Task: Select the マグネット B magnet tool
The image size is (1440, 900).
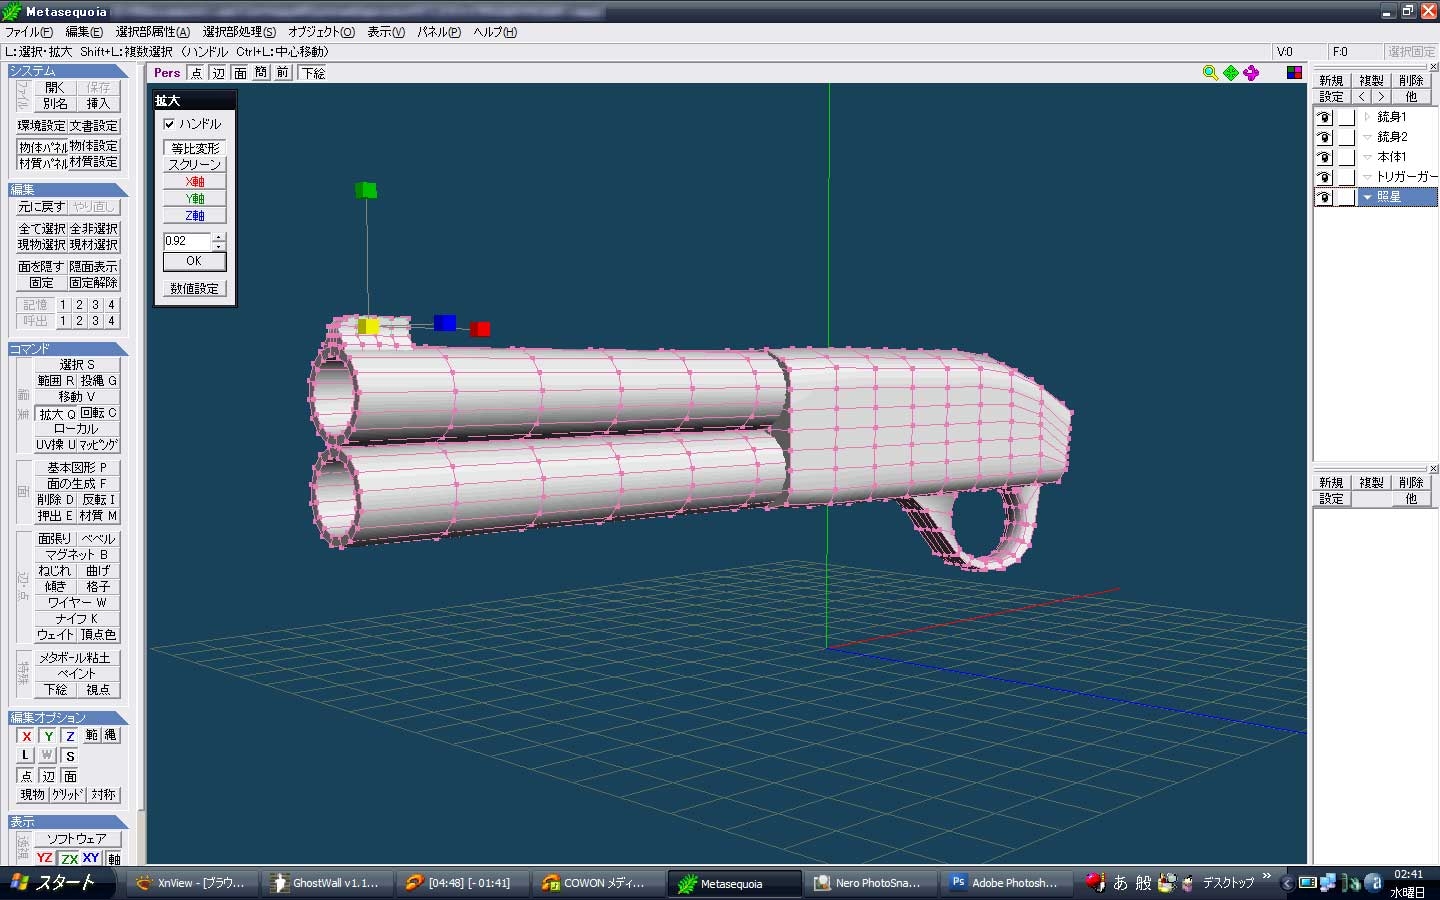Action: [x=77, y=555]
